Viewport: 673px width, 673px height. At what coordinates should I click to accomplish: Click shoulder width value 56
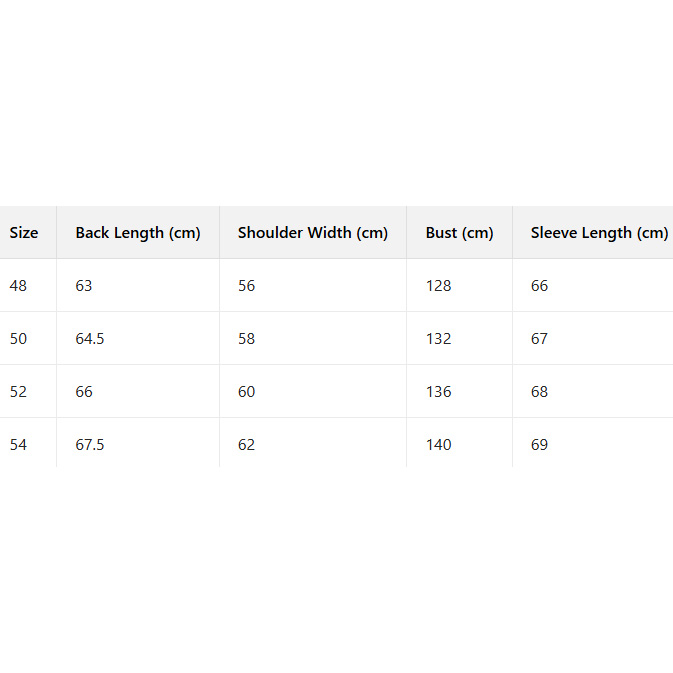pos(247,286)
